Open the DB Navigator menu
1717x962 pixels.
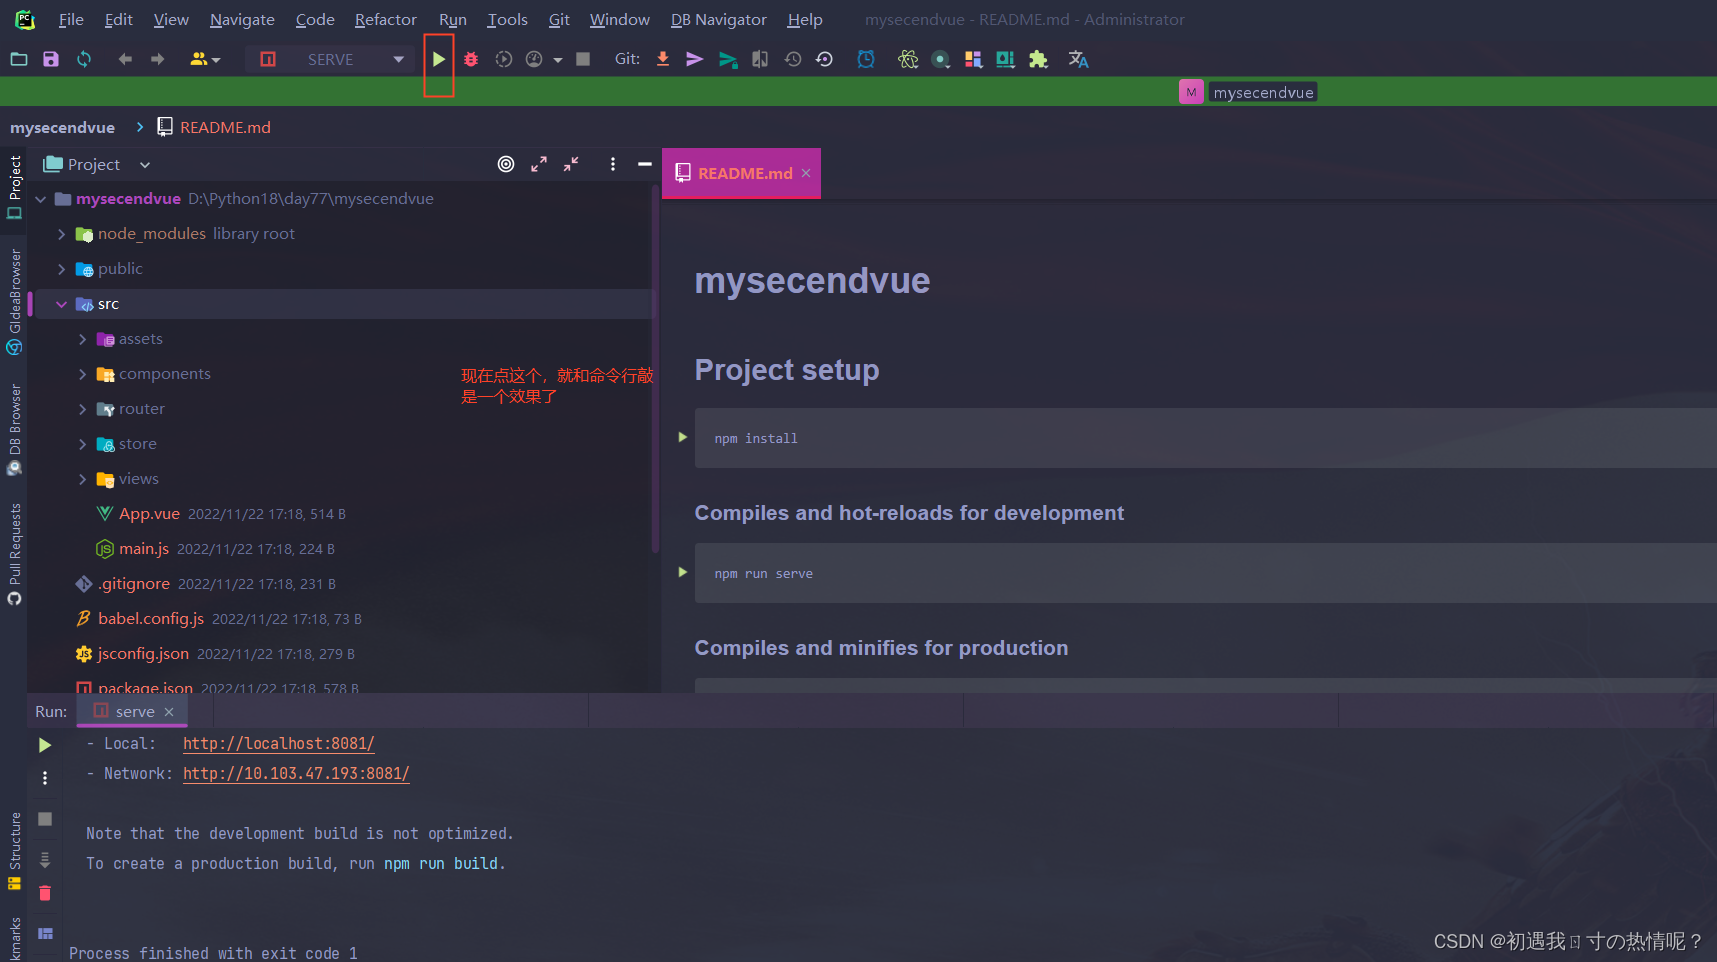pos(718,20)
